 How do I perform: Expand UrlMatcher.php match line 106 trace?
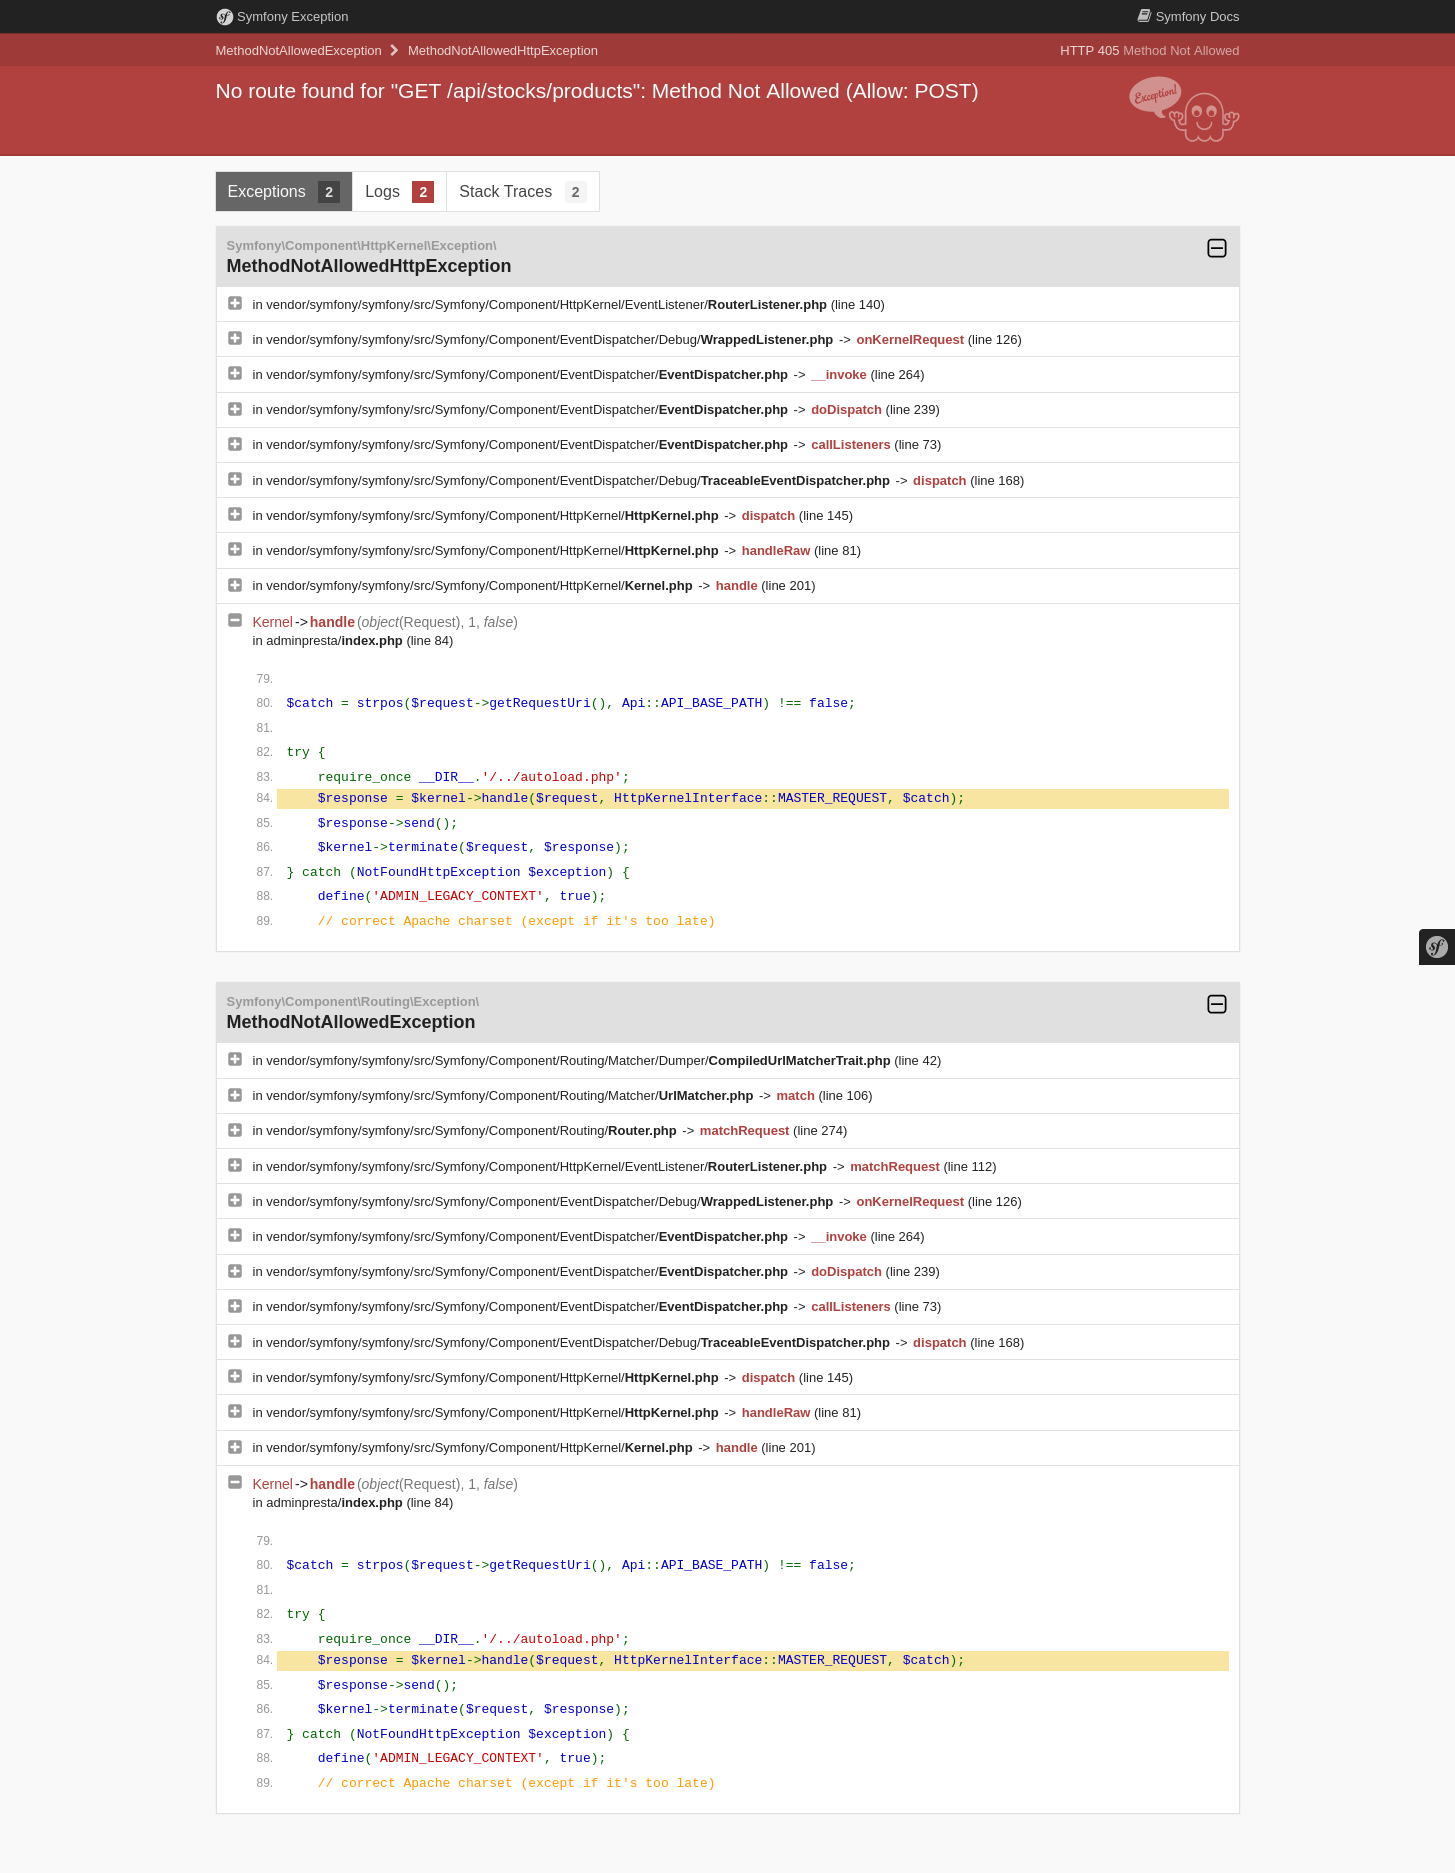(x=235, y=1095)
